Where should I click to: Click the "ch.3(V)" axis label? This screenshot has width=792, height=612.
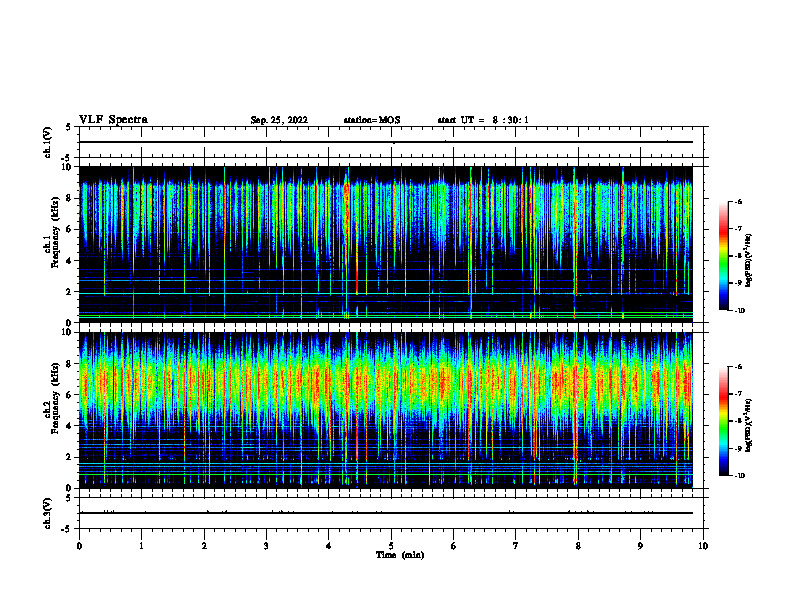[x=48, y=514]
